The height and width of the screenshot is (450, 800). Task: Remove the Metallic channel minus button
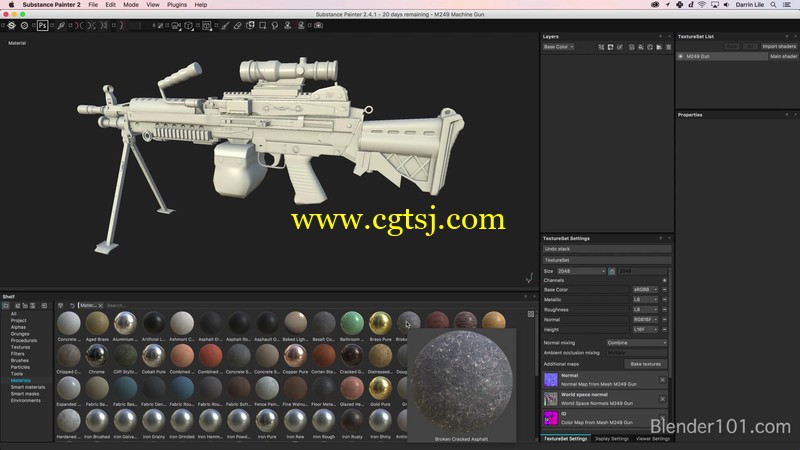click(x=664, y=300)
